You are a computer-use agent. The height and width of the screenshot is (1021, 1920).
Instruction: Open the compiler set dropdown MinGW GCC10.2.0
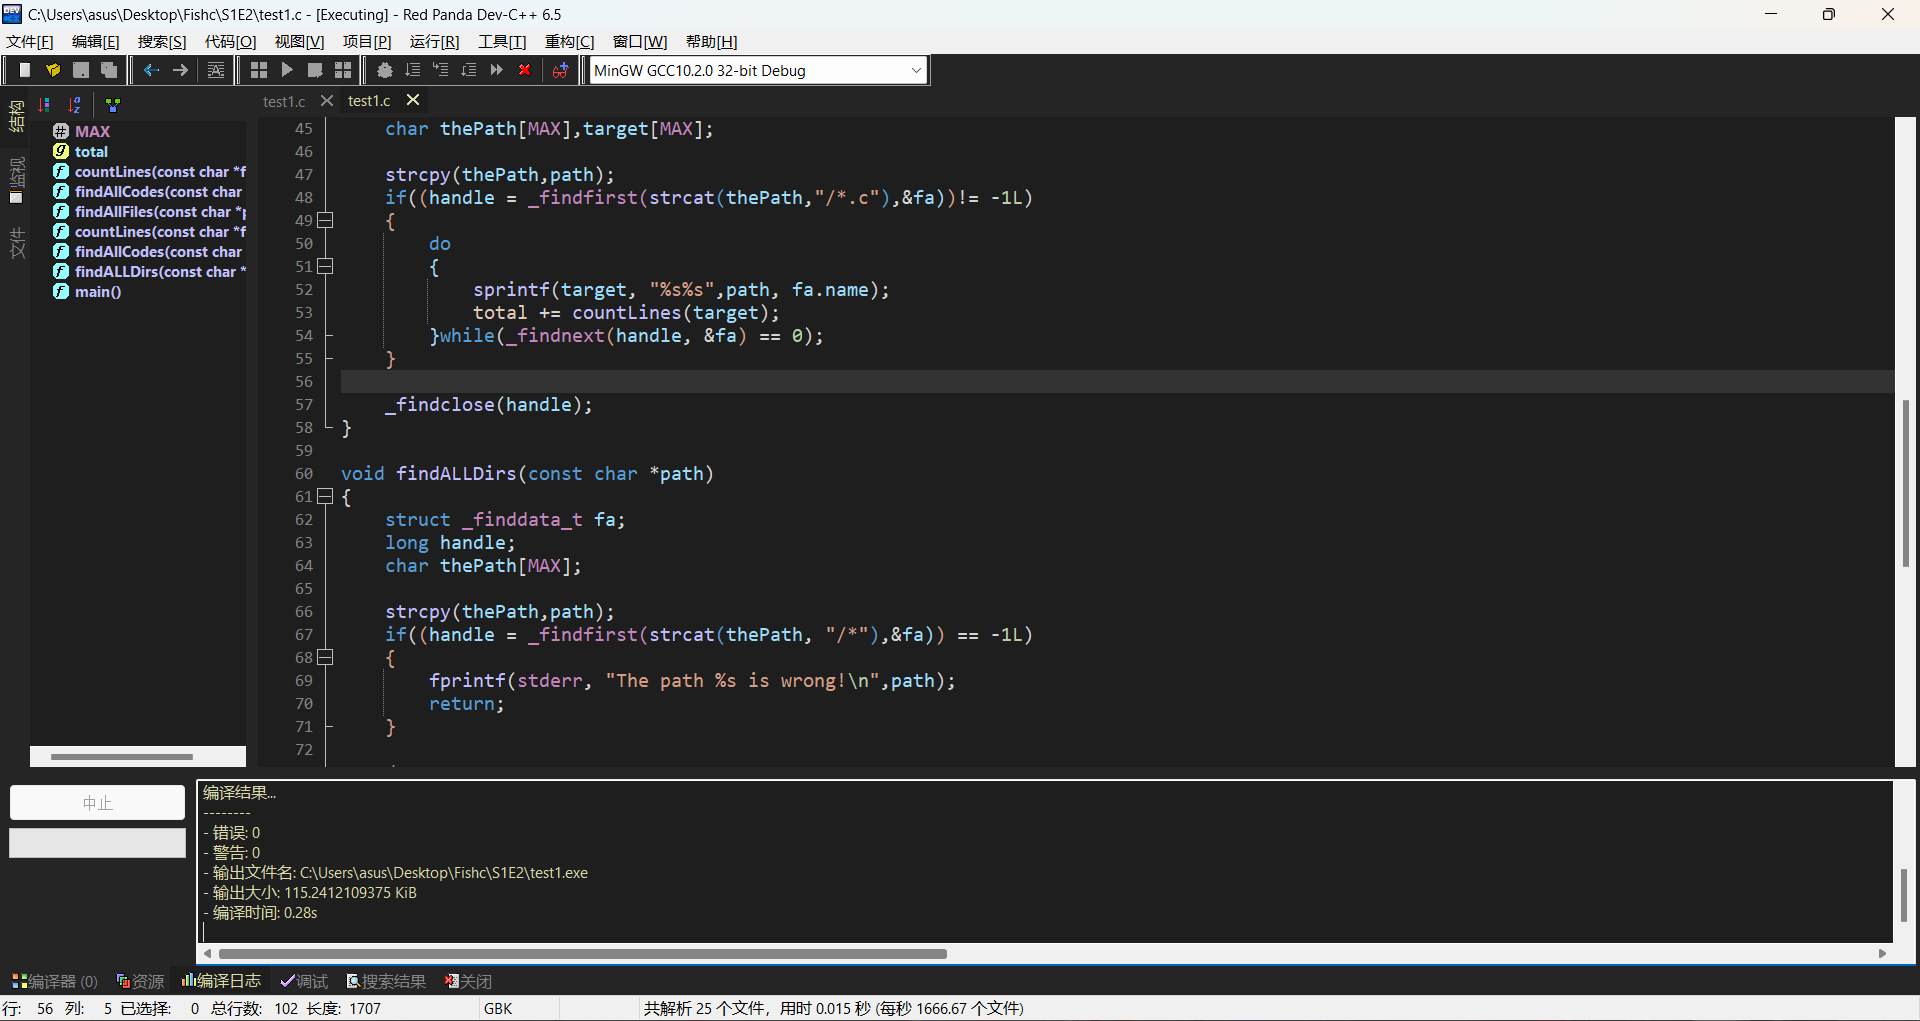click(x=758, y=70)
